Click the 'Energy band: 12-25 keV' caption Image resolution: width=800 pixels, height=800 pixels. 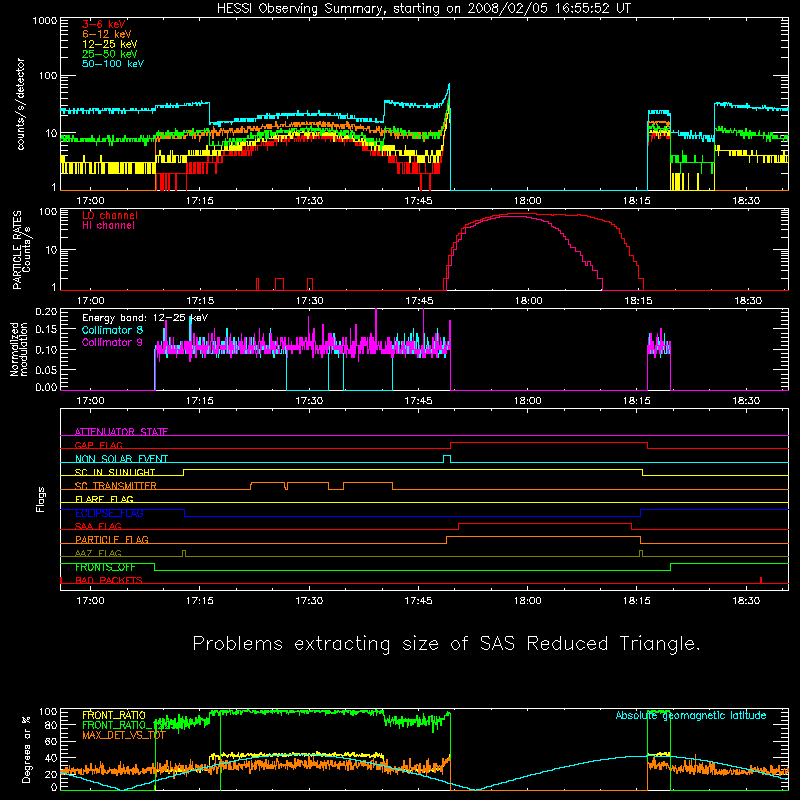145,318
